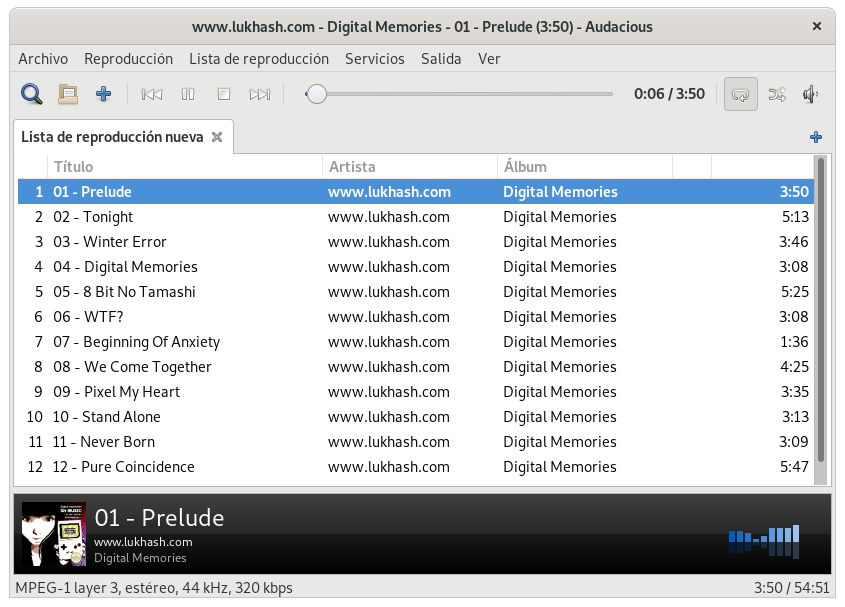Viewport: 845px width, 607px height.
Task: Skip to the next track
Action: pos(260,94)
